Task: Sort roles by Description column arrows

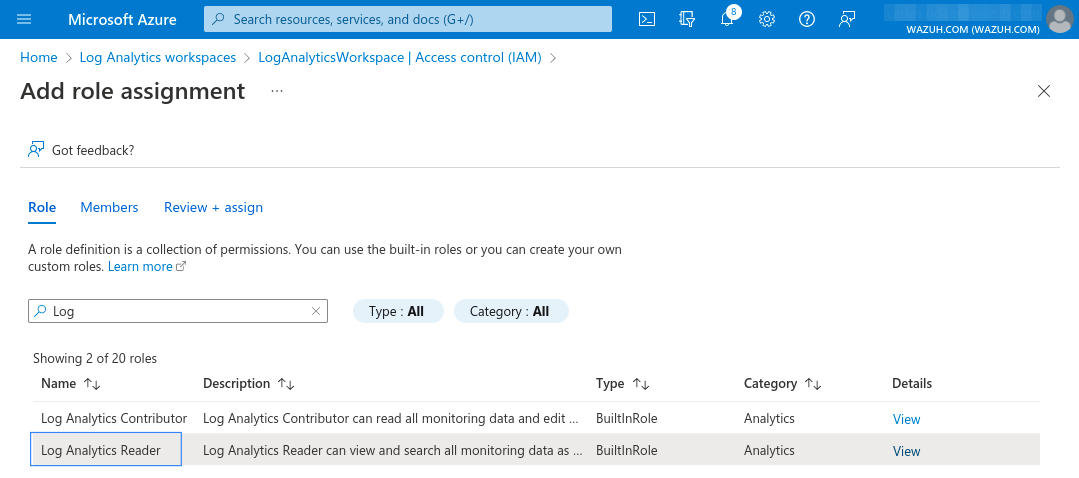Action: click(286, 384)
